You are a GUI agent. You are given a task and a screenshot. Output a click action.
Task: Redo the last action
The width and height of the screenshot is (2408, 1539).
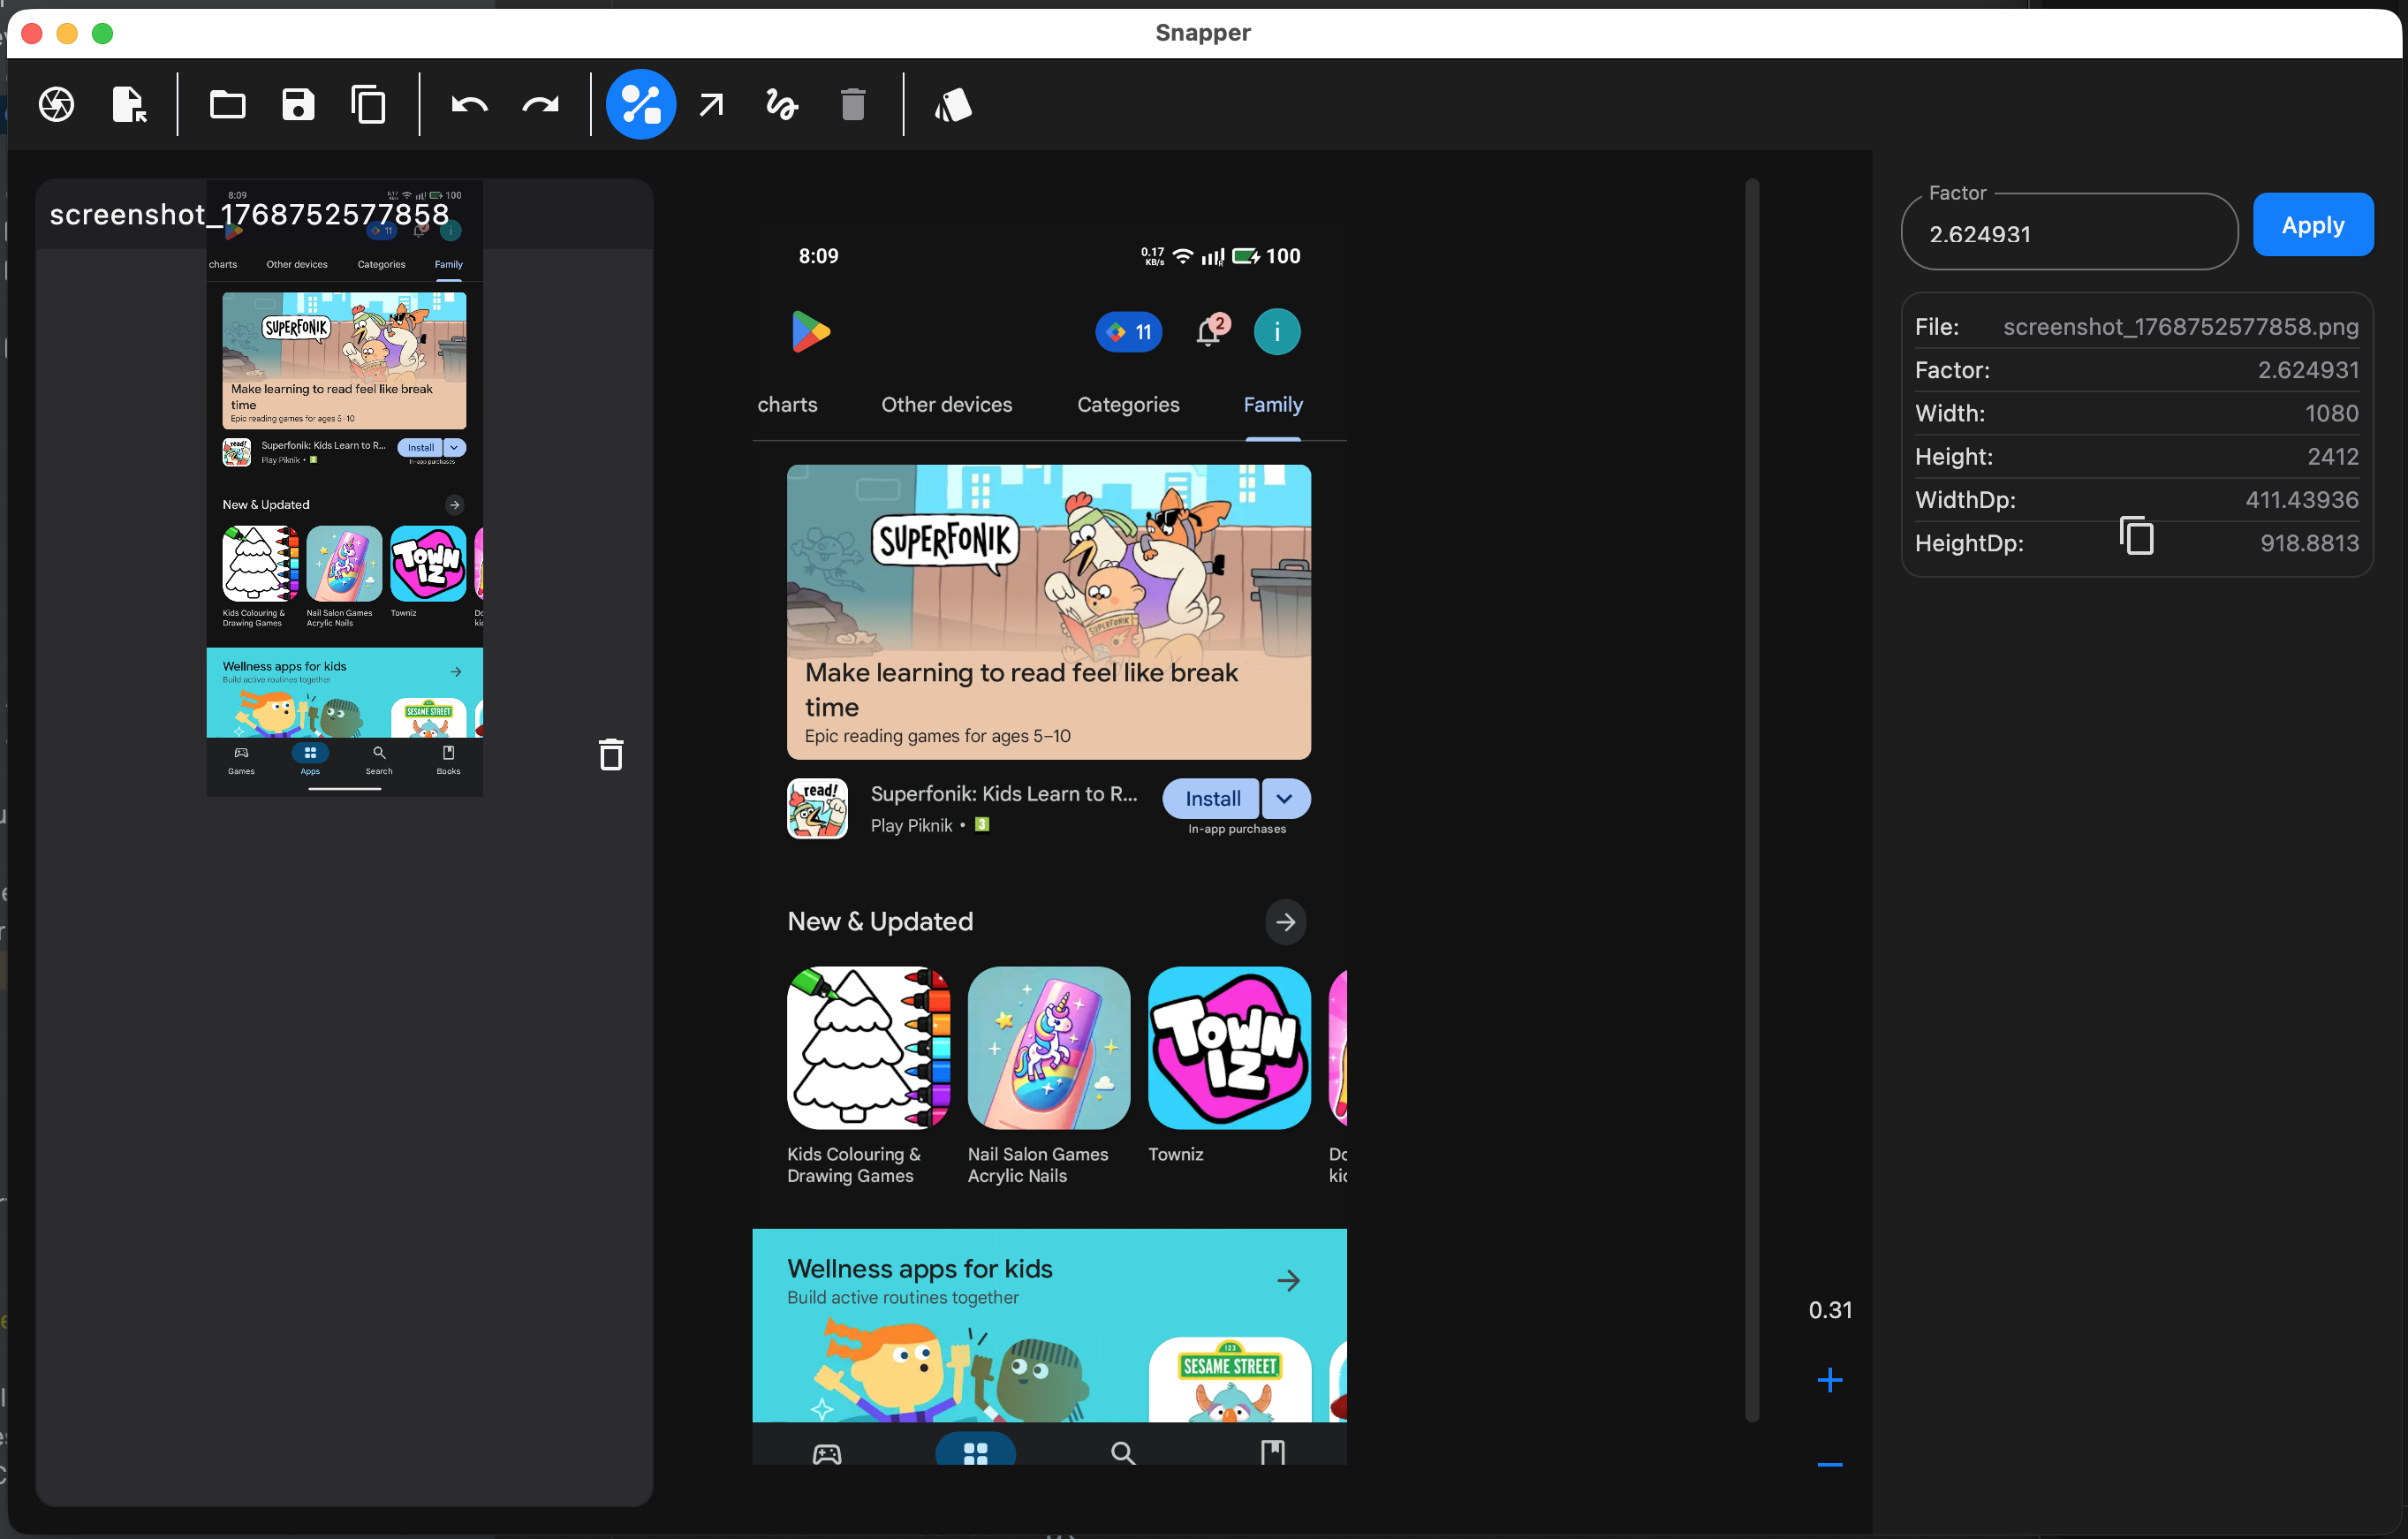540,104
